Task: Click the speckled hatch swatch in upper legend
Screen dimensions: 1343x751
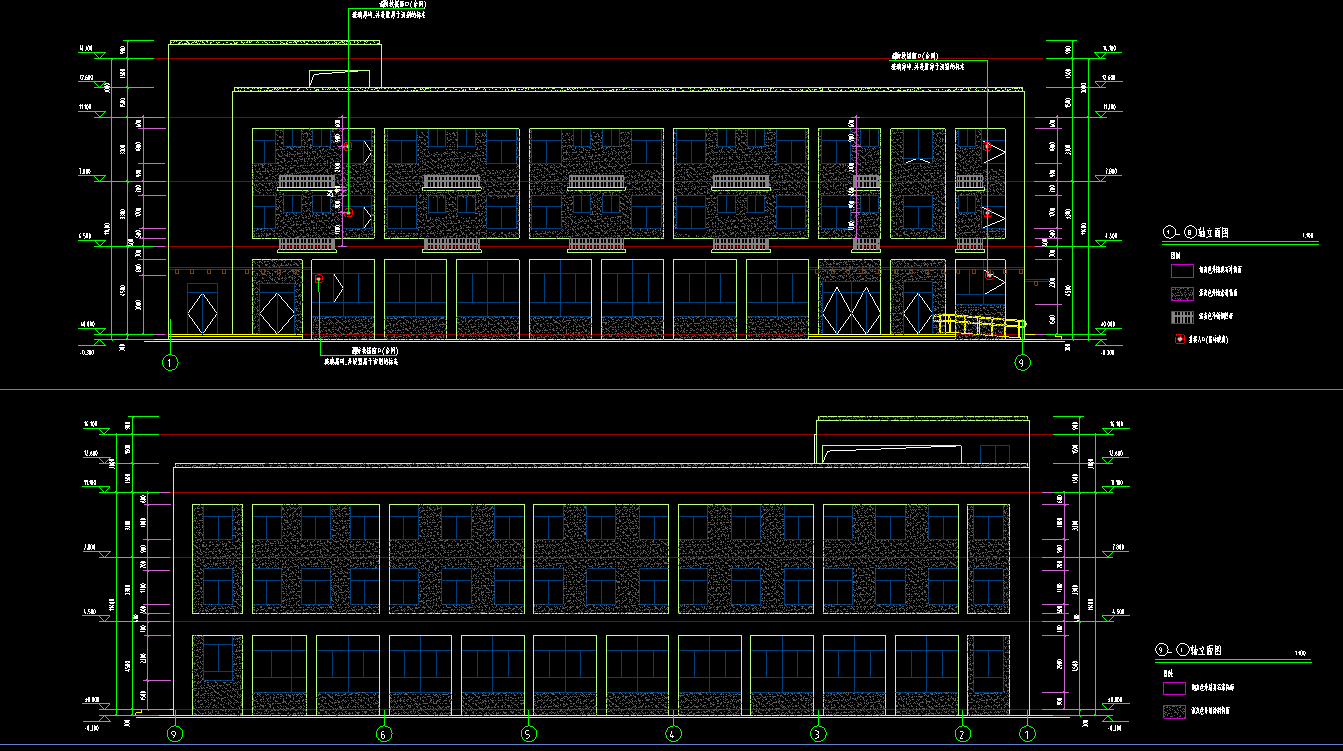Action: click(x=1181, y=294)
